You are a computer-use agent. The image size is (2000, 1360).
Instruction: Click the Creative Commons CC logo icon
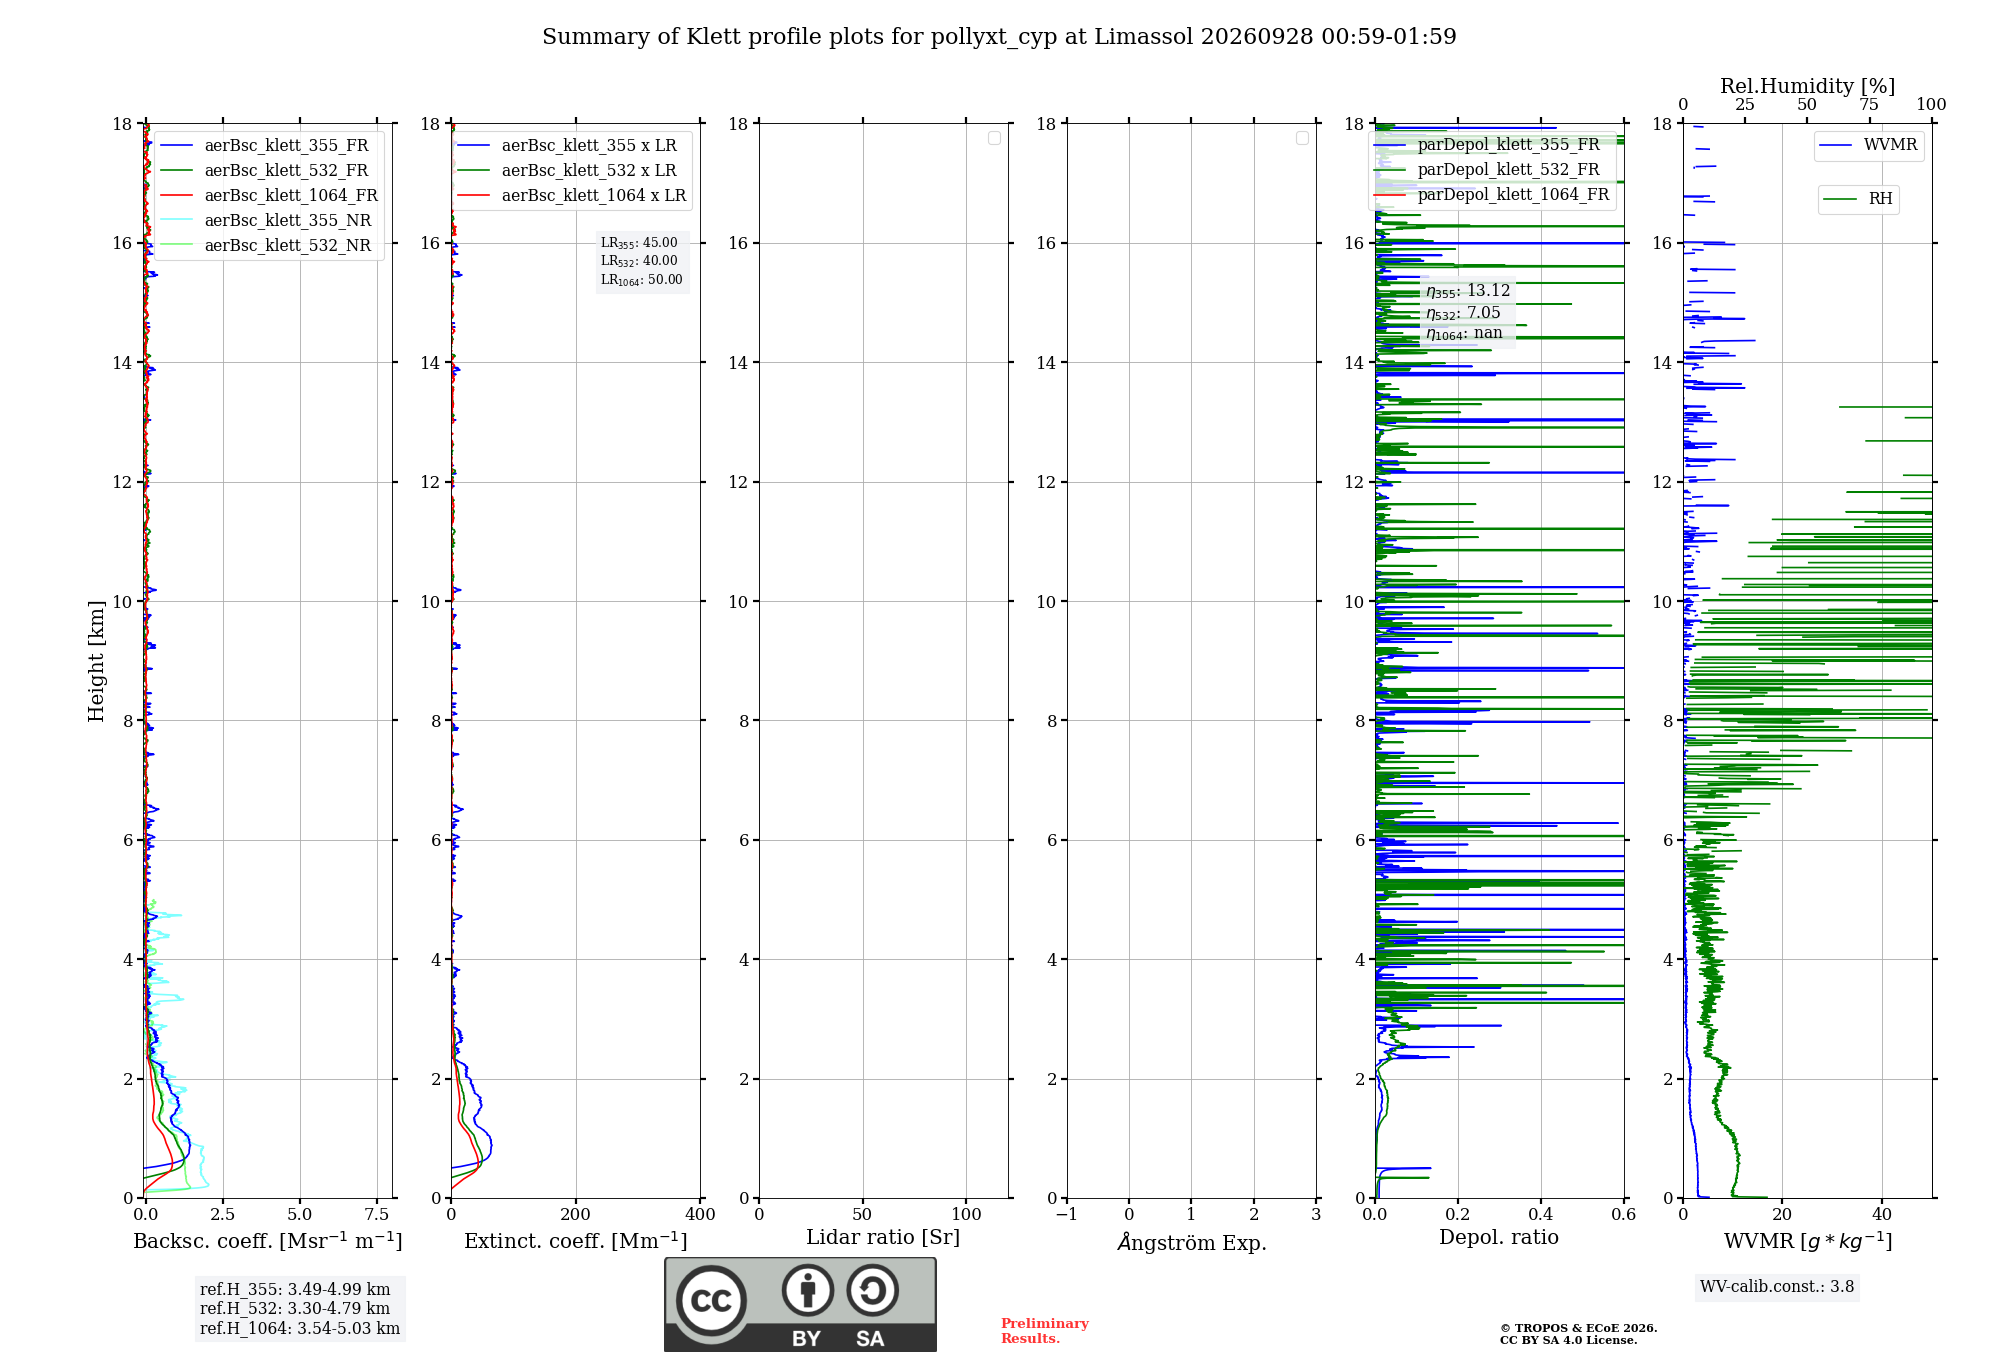711,1301
